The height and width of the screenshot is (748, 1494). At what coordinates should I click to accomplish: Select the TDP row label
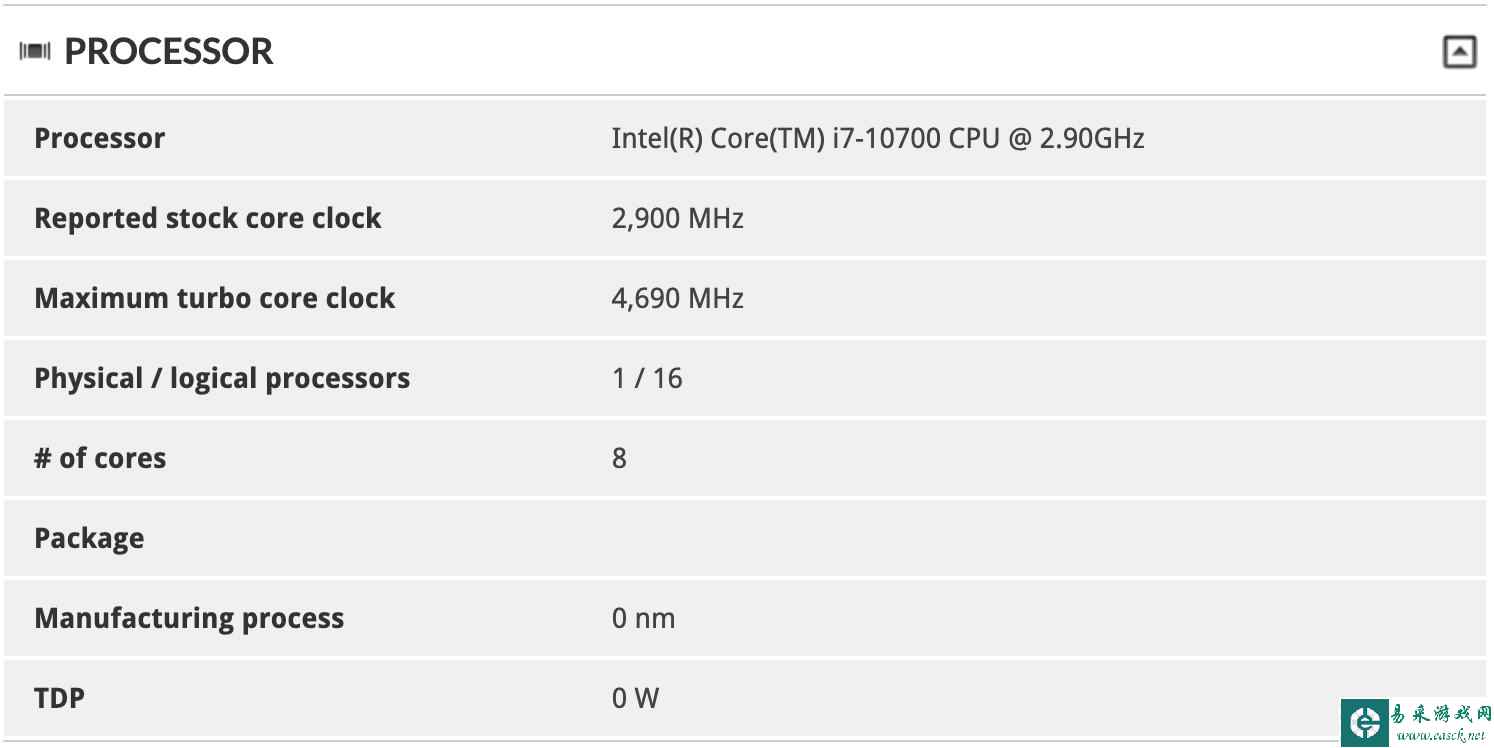pos(60,698)
